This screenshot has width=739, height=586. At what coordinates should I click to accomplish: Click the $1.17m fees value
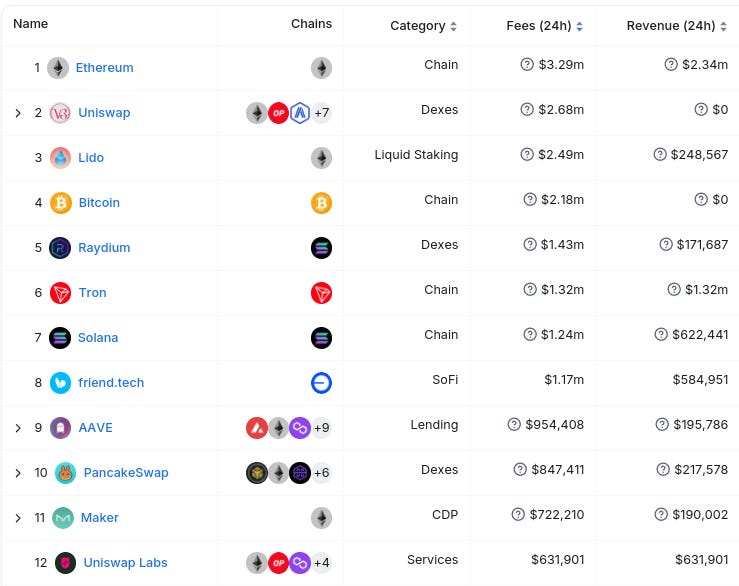(564, 380)
